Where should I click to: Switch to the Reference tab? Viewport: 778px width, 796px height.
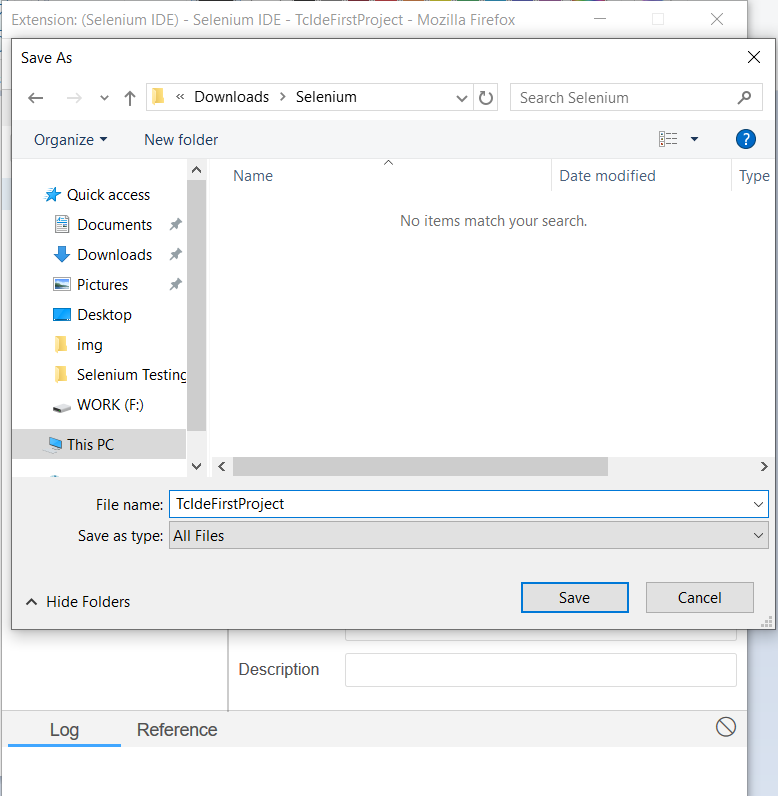(177, 729)
